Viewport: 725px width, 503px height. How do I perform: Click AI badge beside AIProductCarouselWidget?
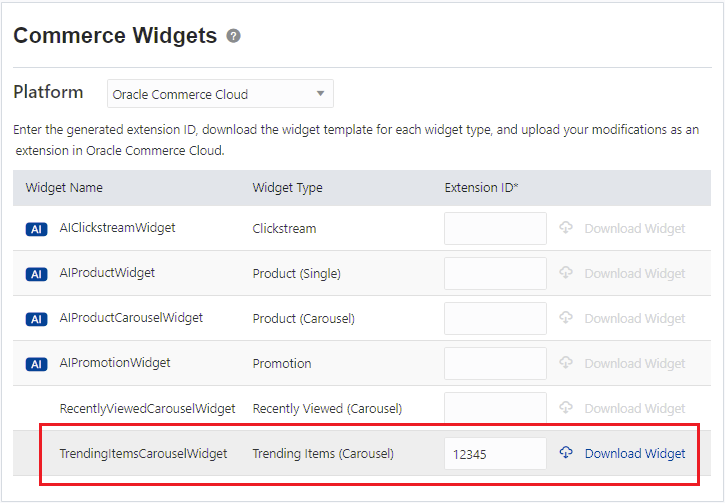(x=36, y=319)
